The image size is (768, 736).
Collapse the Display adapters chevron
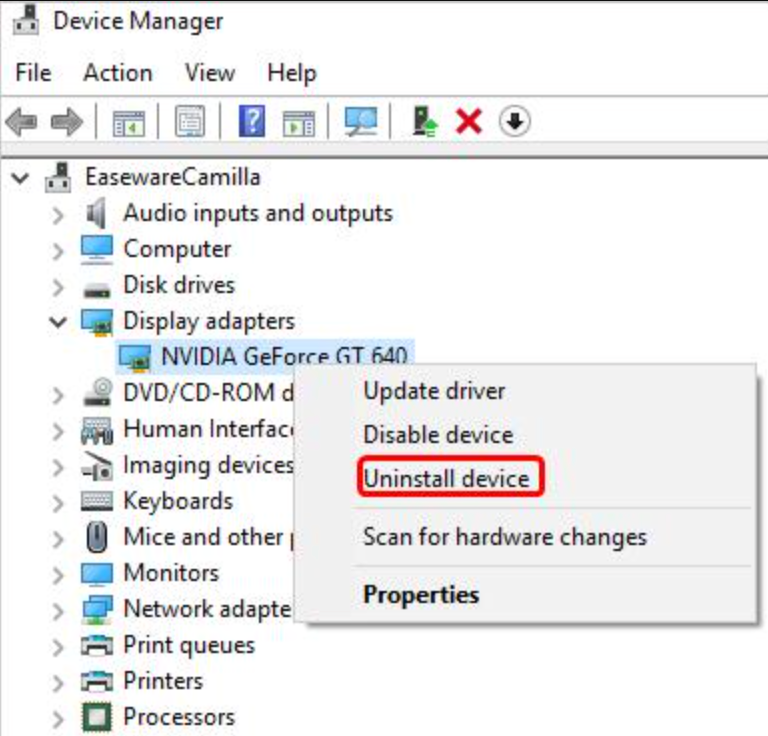(58, 322)
